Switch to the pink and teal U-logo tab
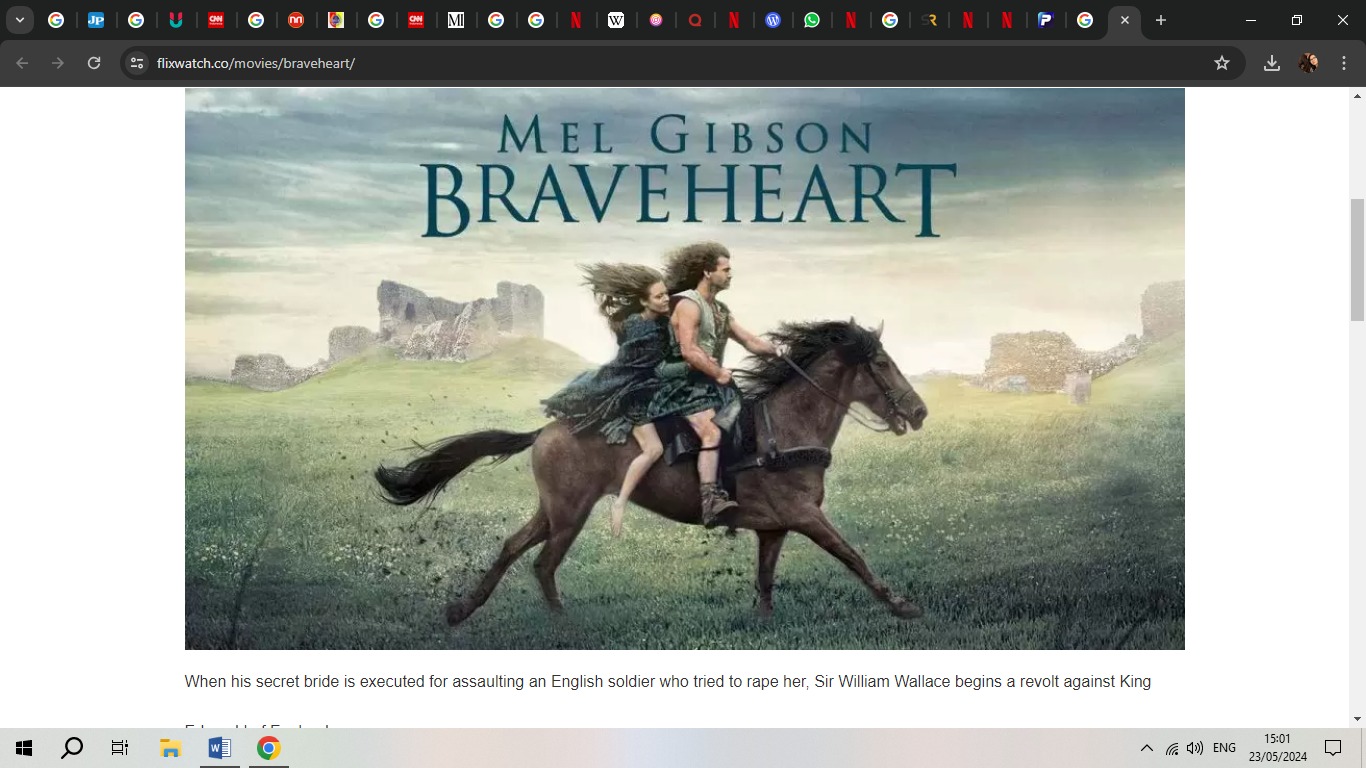The width and height of the screenshot is (1366, 768). click(x=176, y=20)
